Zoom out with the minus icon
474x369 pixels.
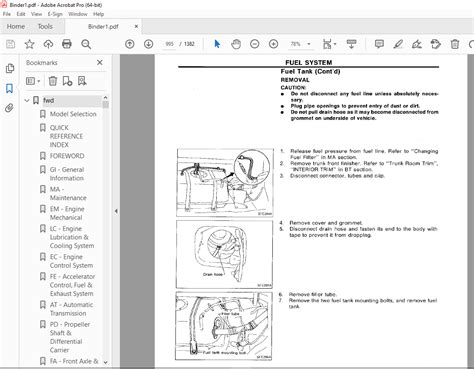tap(255, 44)
